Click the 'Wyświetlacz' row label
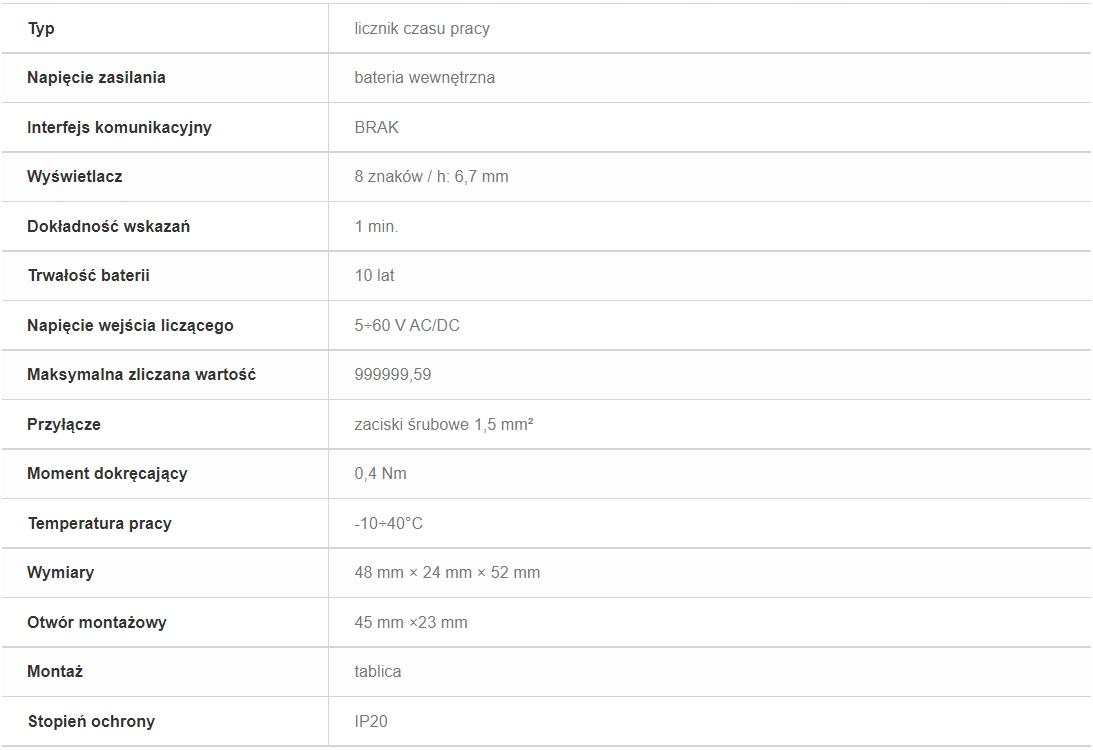This screenshot has width=1093, height=750. [x=75, y=177]
